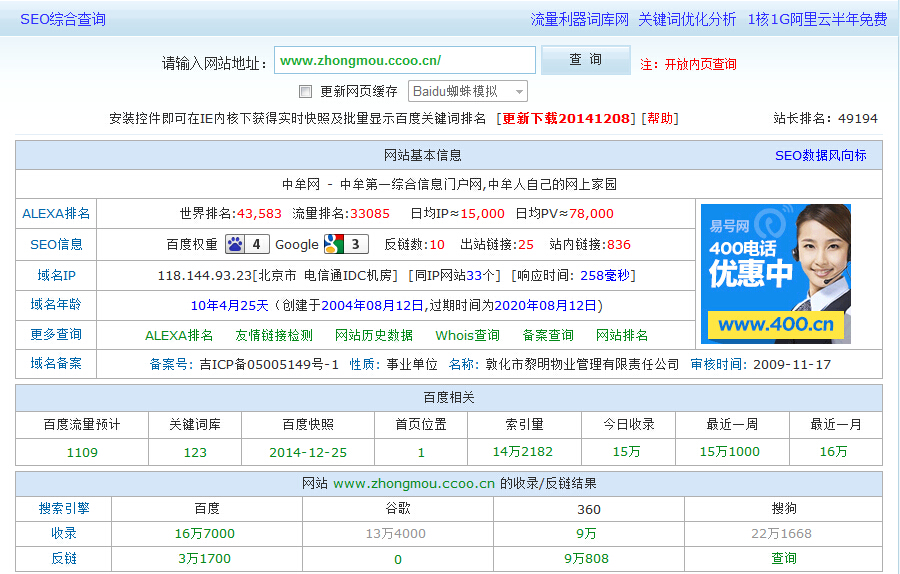Open the SEO综合查询 header link
This screenshot has height=574, width=900.
[x=63, y=20]
